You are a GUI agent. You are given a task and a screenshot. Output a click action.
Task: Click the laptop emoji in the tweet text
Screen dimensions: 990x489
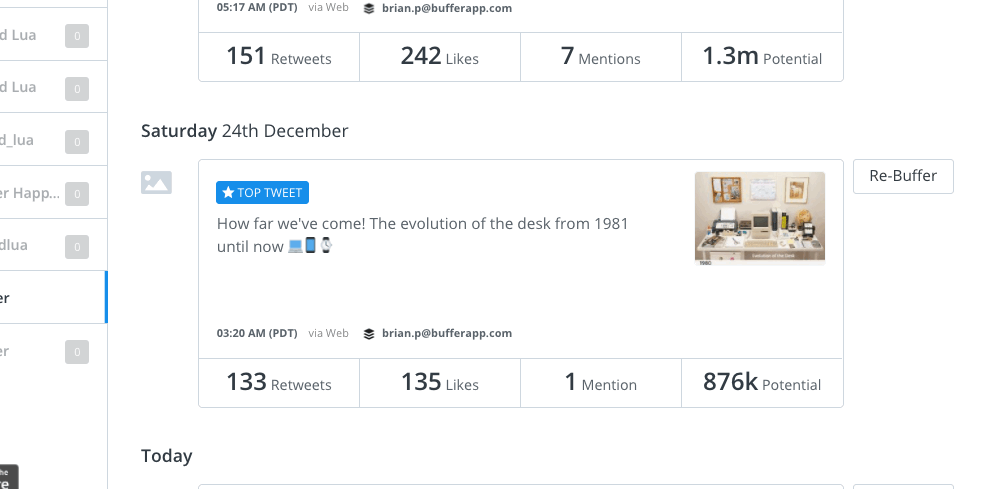[x=295, y=246]
